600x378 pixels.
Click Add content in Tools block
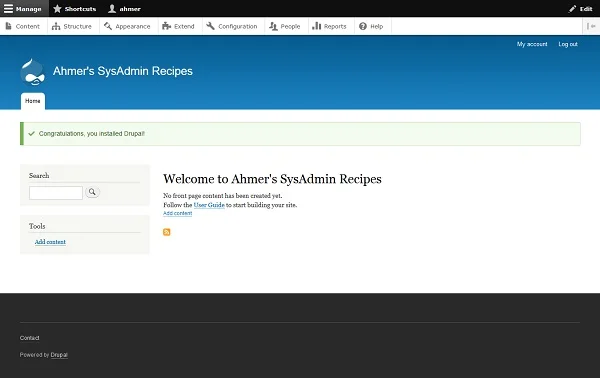pyautogui.click(x=50, y=242)
